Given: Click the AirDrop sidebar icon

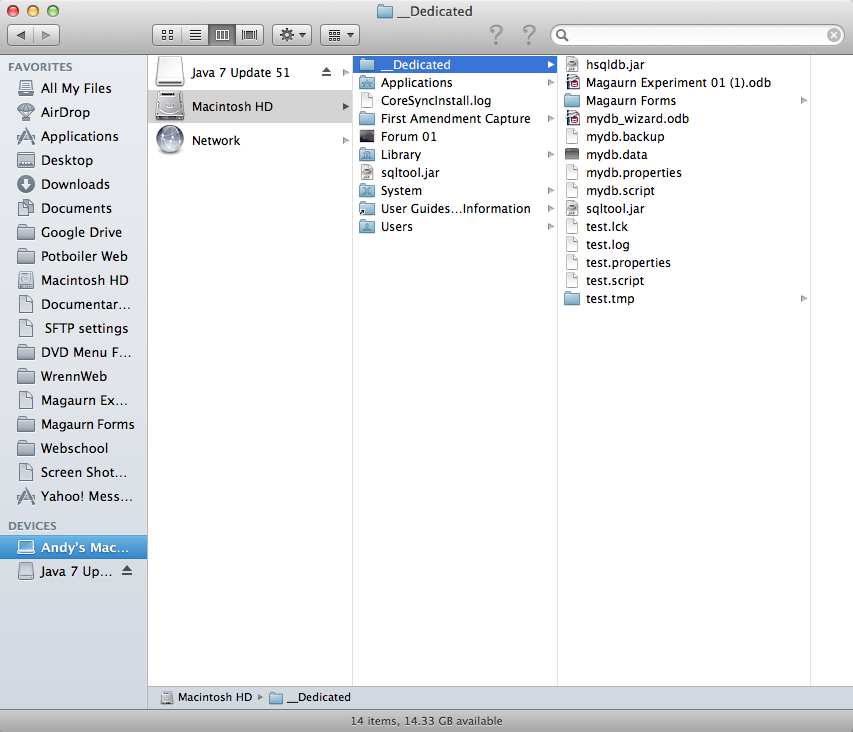Looking at the screenshot, I should point(26,112).
